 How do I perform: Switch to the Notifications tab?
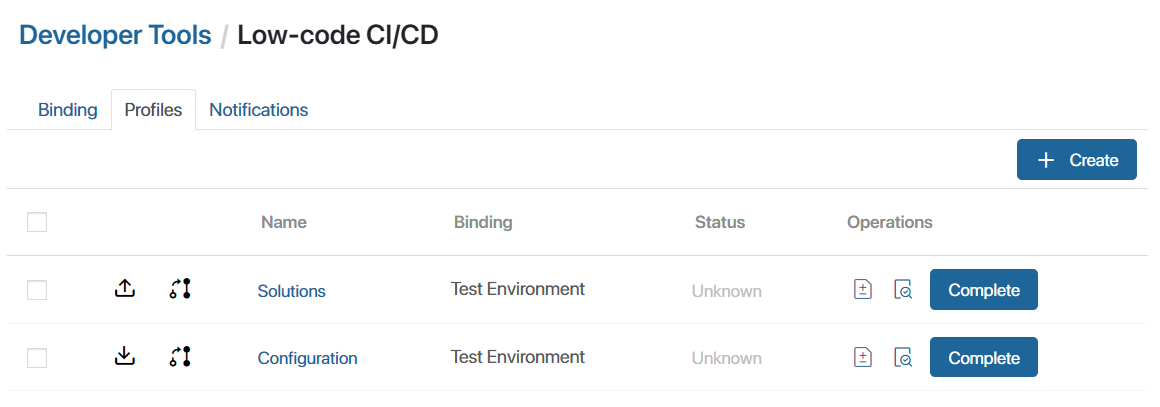pos(258,110)
